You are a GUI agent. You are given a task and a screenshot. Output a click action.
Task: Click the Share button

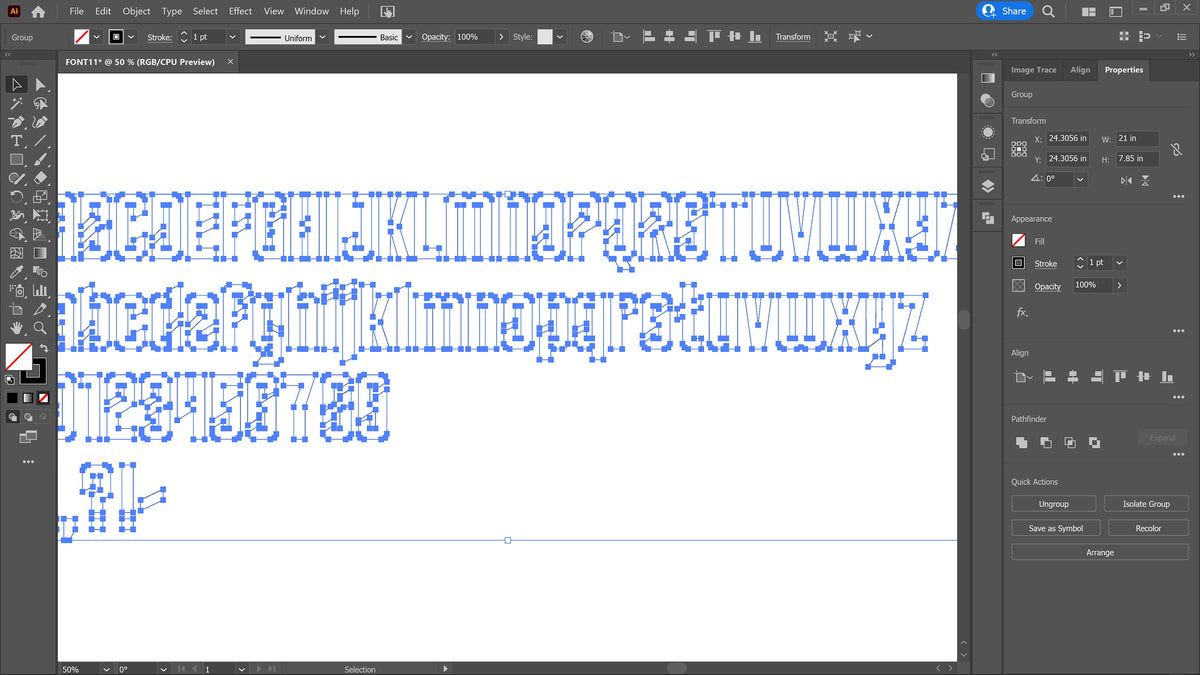[1004, 11]
